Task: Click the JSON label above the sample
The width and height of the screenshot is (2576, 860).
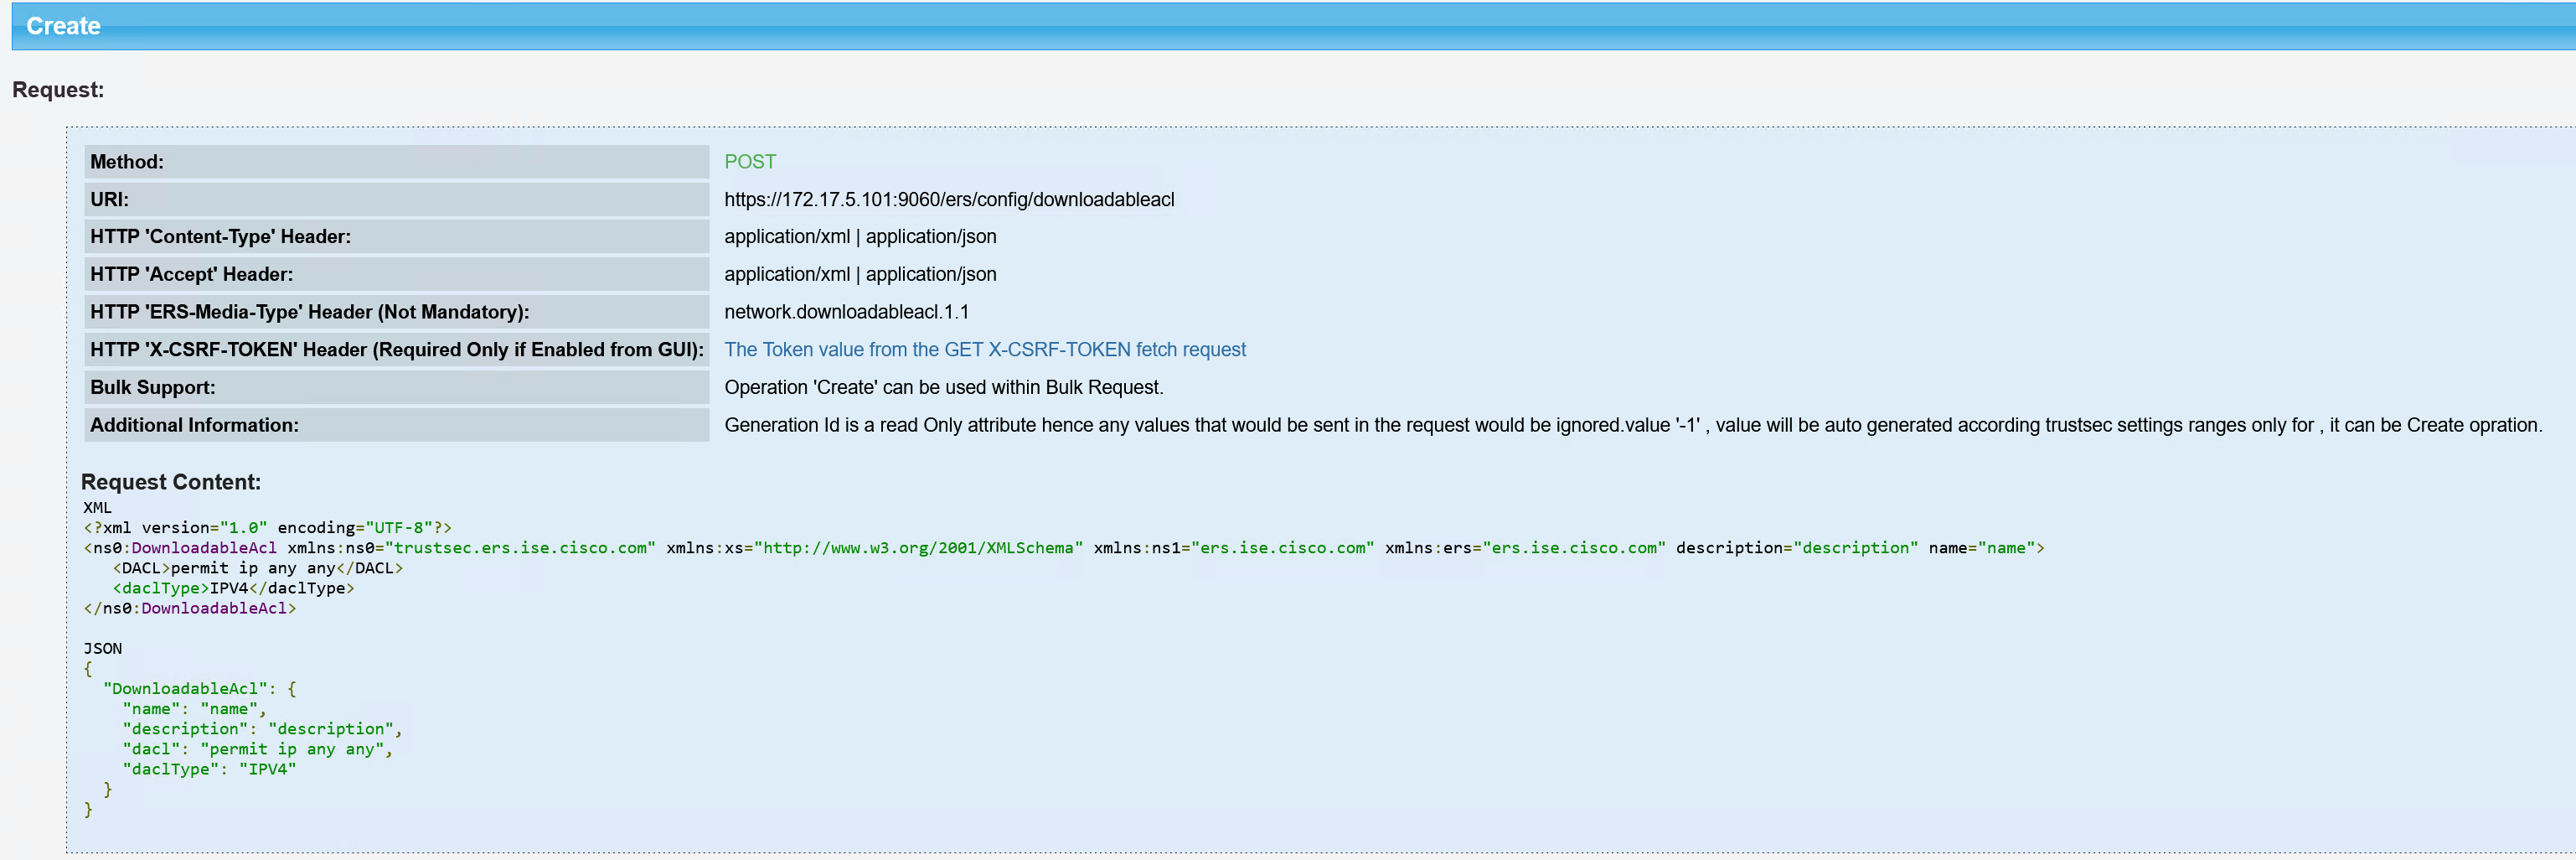Action: (103, 649)
